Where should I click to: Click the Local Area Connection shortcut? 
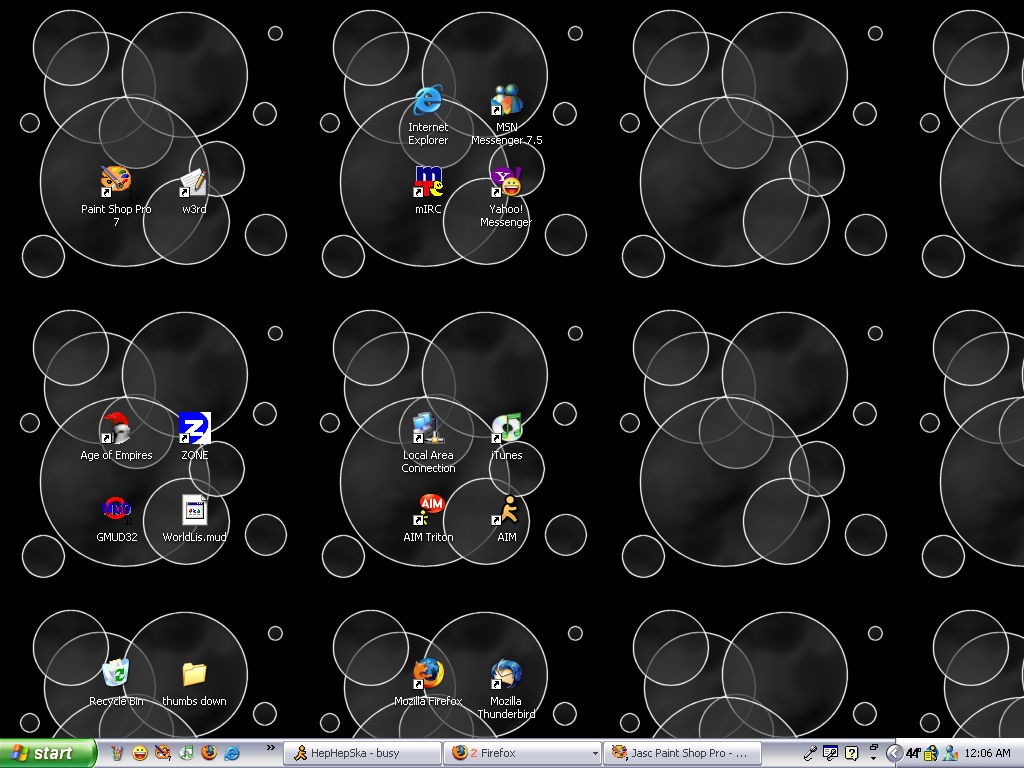click(428, 442)
